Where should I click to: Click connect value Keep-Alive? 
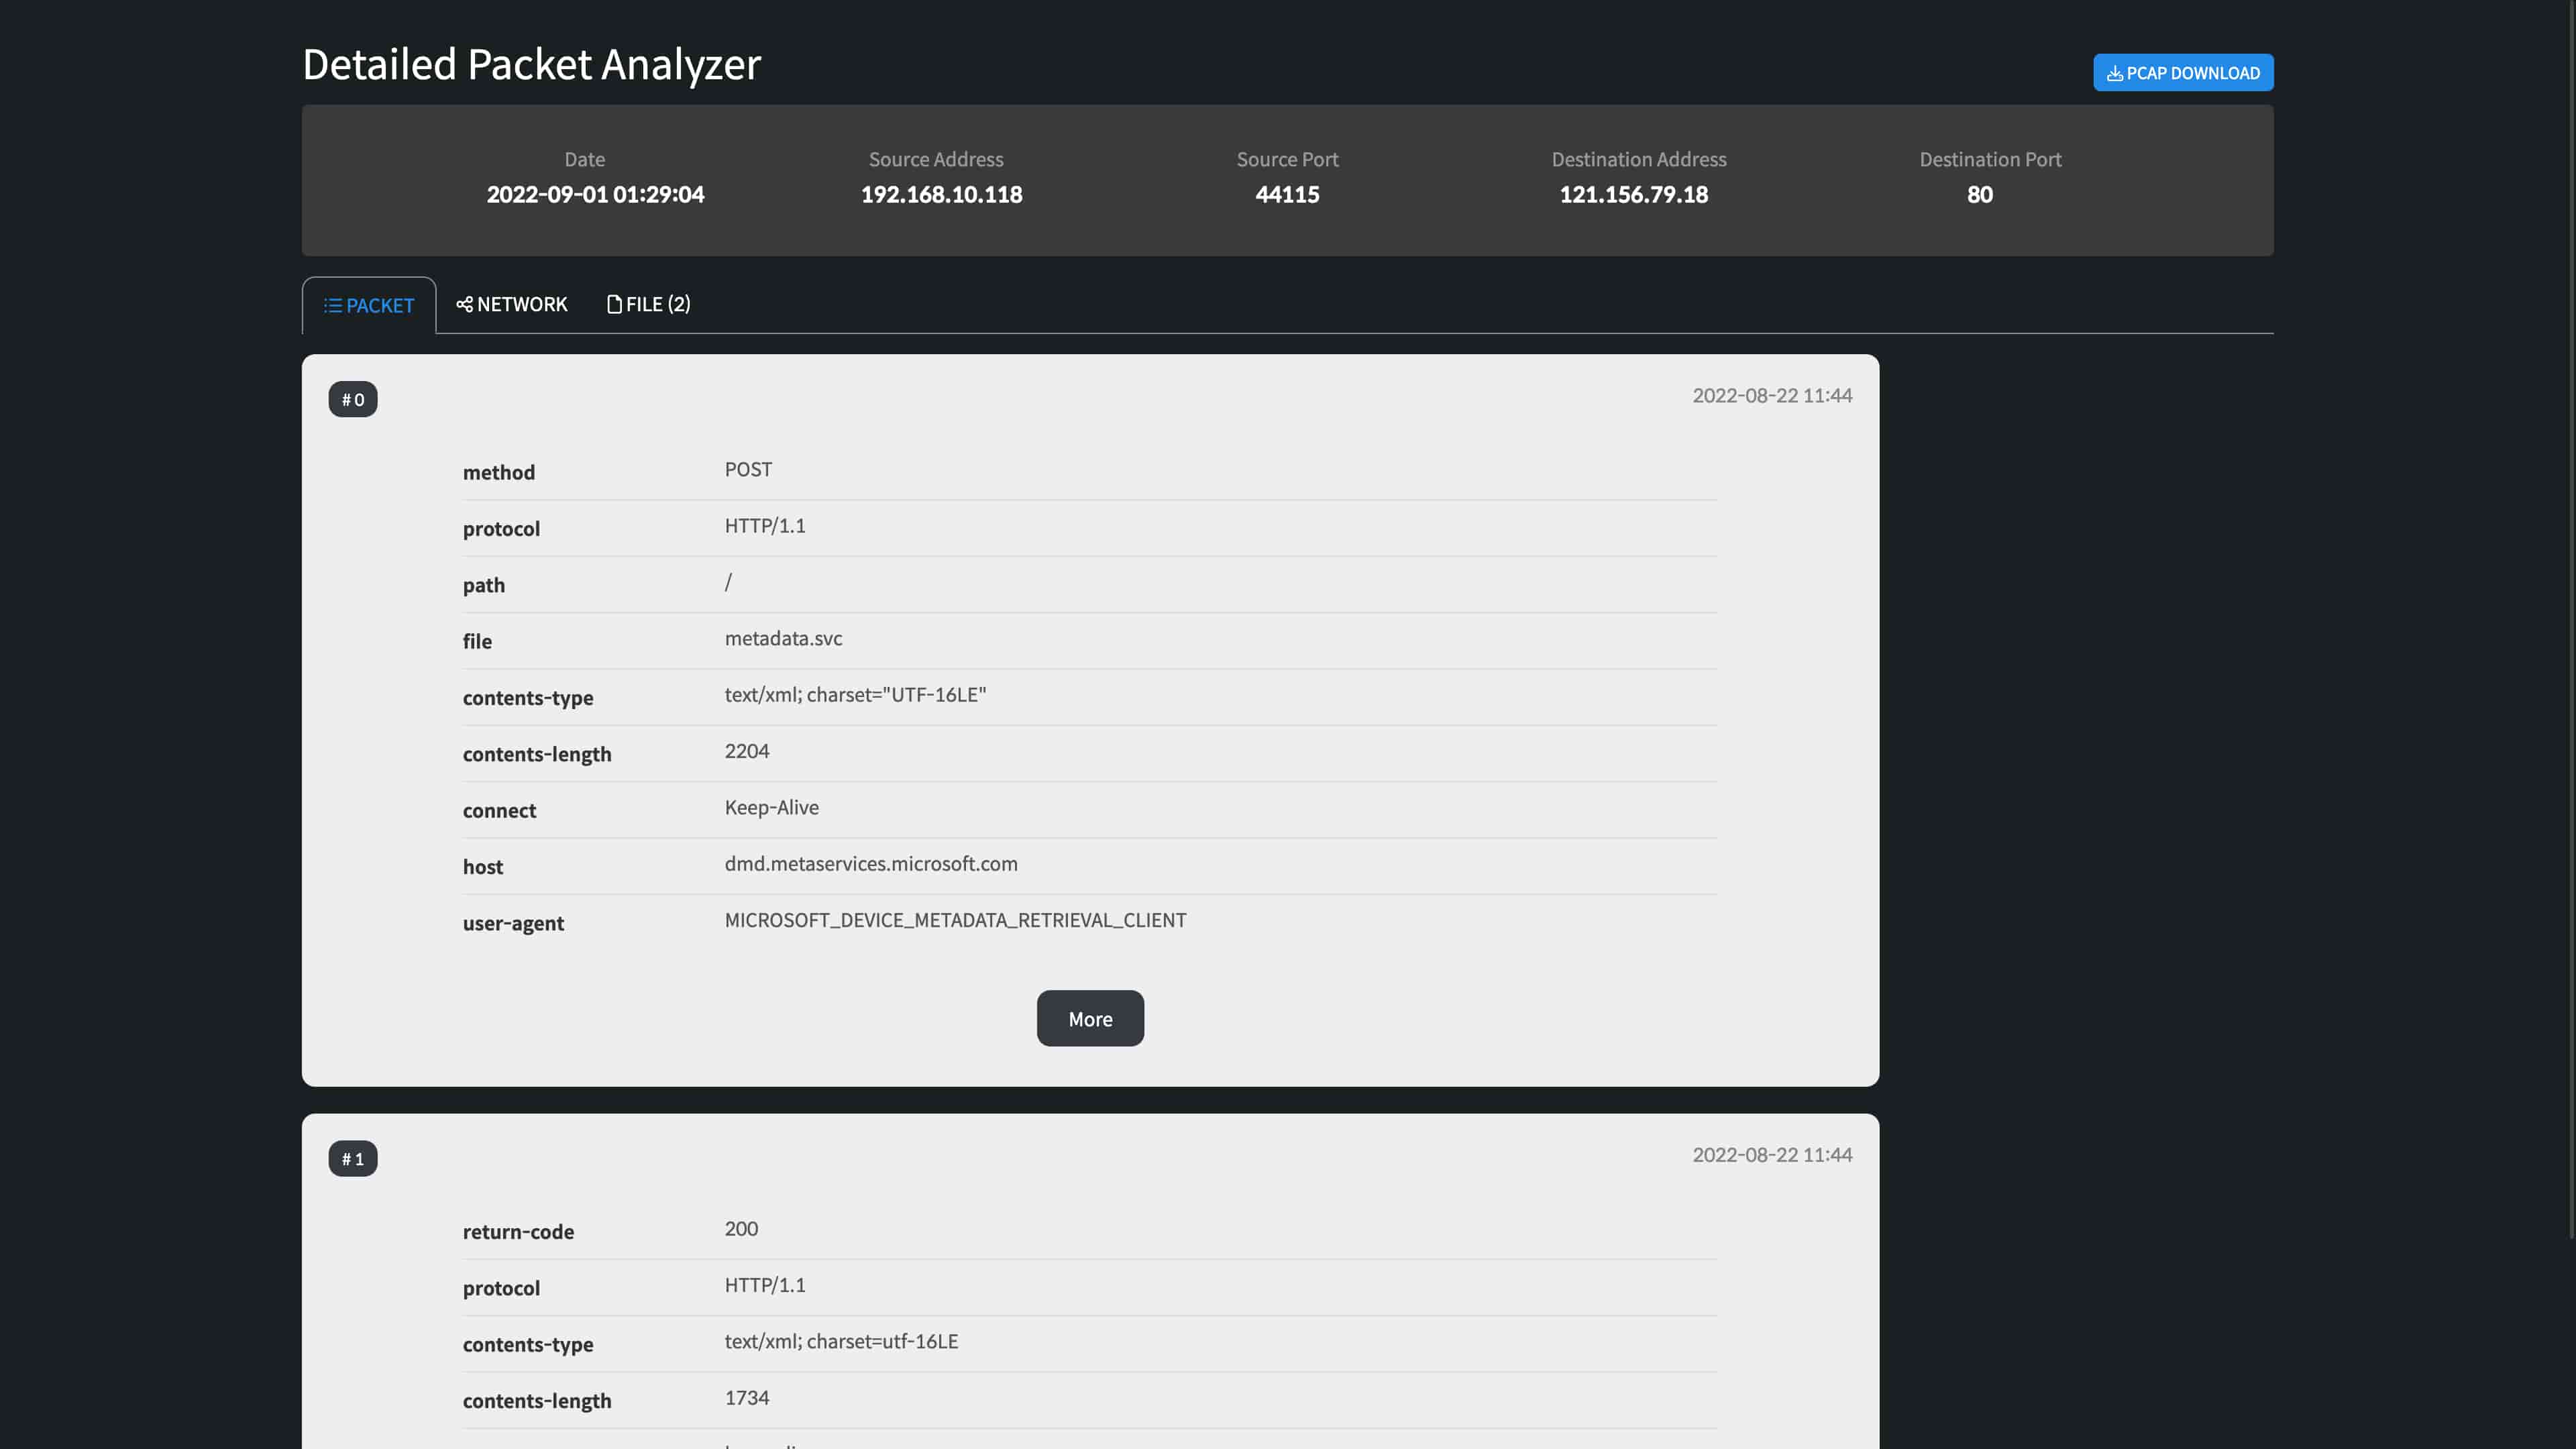[x=771, y=807]
